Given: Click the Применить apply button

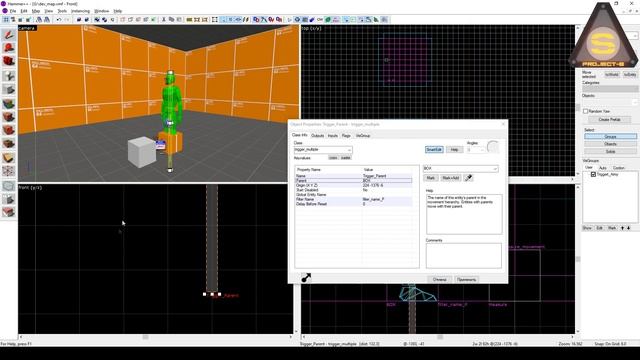Looking at the screenshot, I should coord(467,280).
